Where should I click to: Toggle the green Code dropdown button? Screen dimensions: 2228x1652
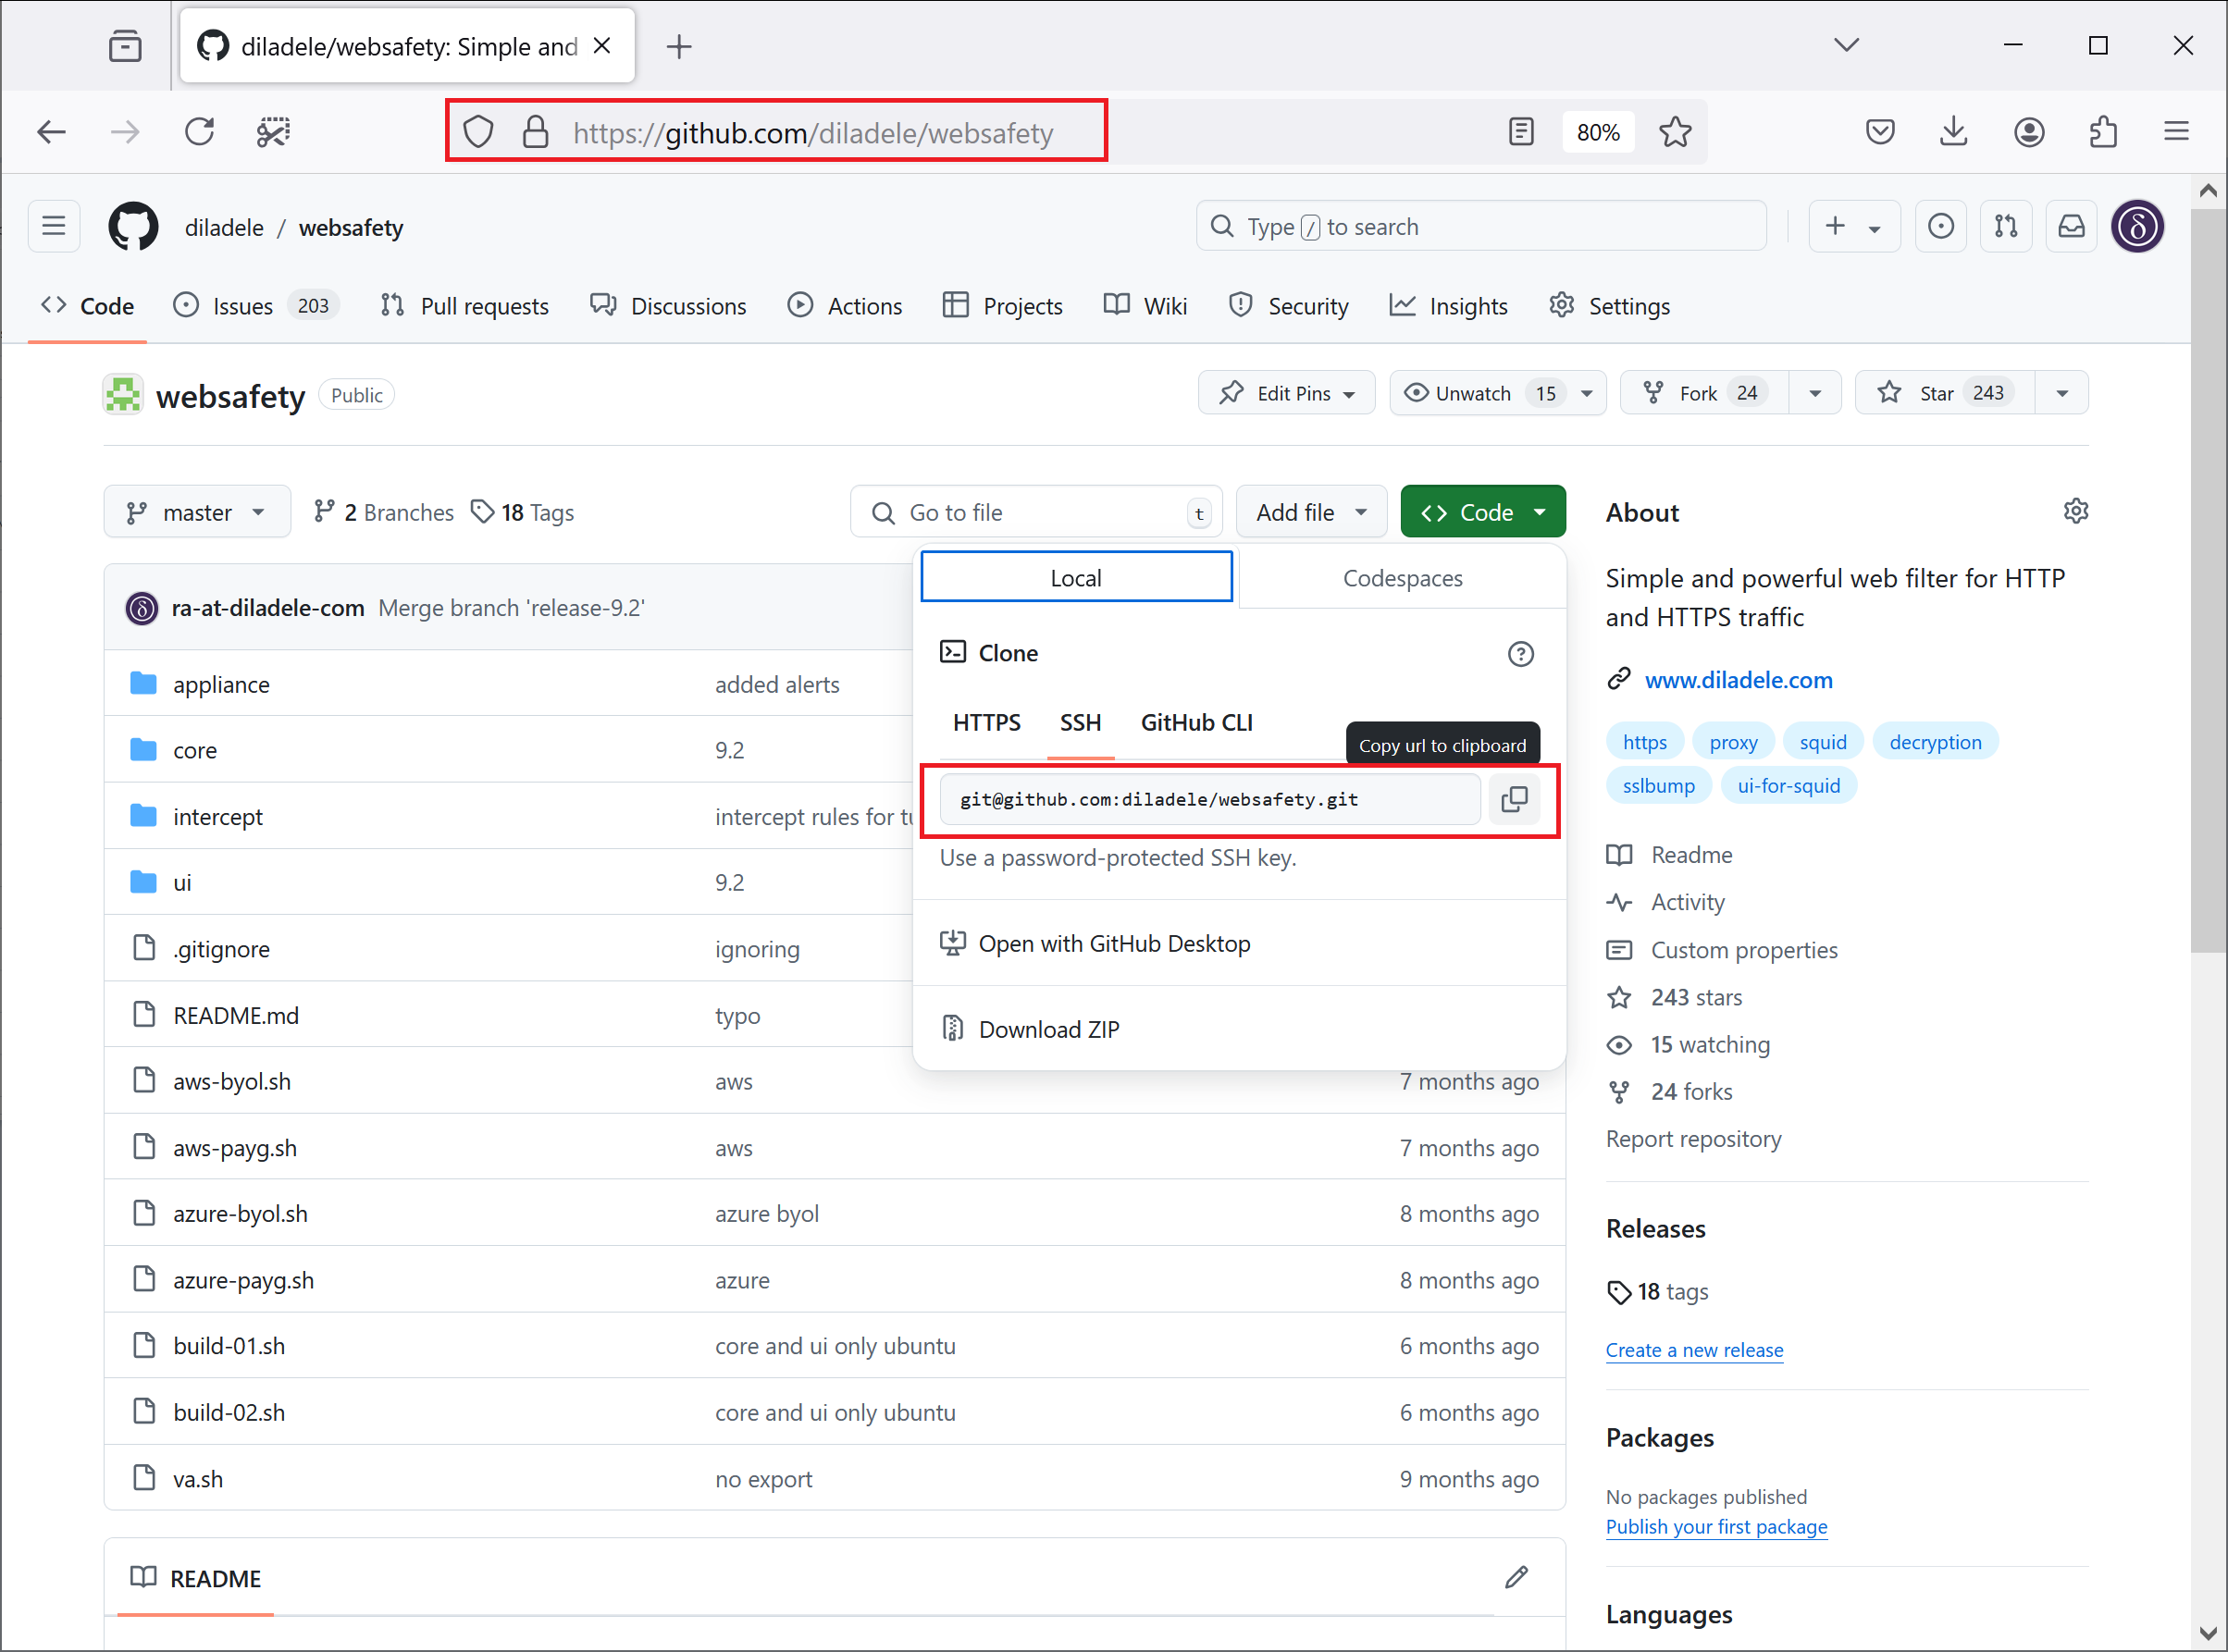click(x=1483, y=512)
